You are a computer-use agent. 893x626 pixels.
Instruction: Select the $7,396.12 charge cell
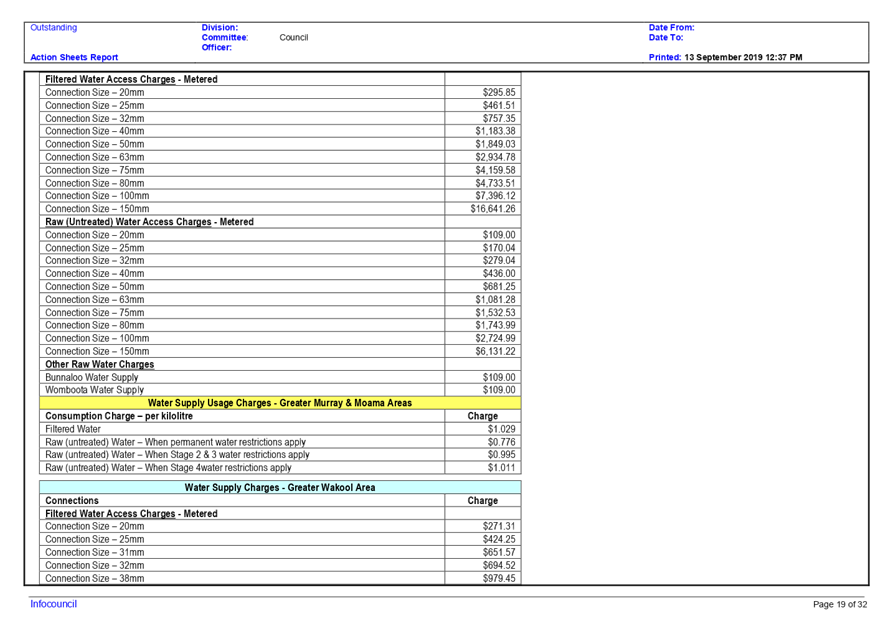click(x=483, y=196)
